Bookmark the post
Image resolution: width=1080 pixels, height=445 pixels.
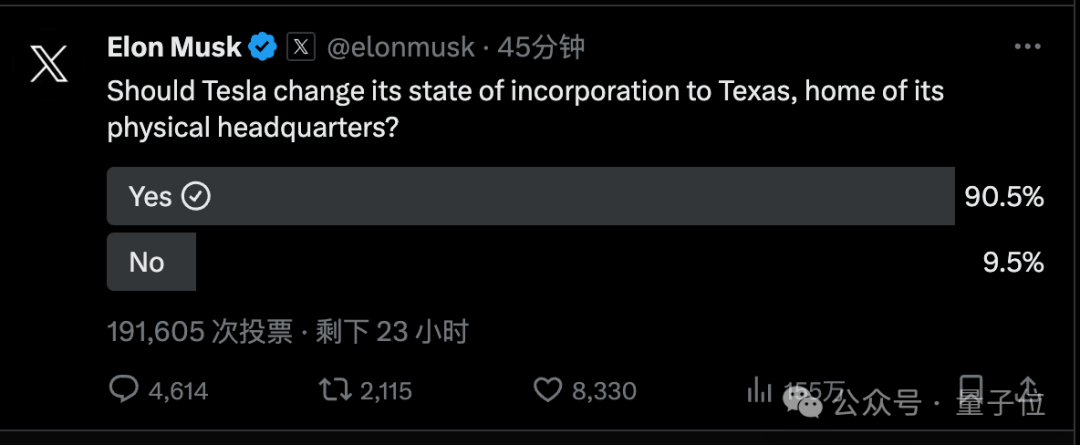tap(970, 388)
